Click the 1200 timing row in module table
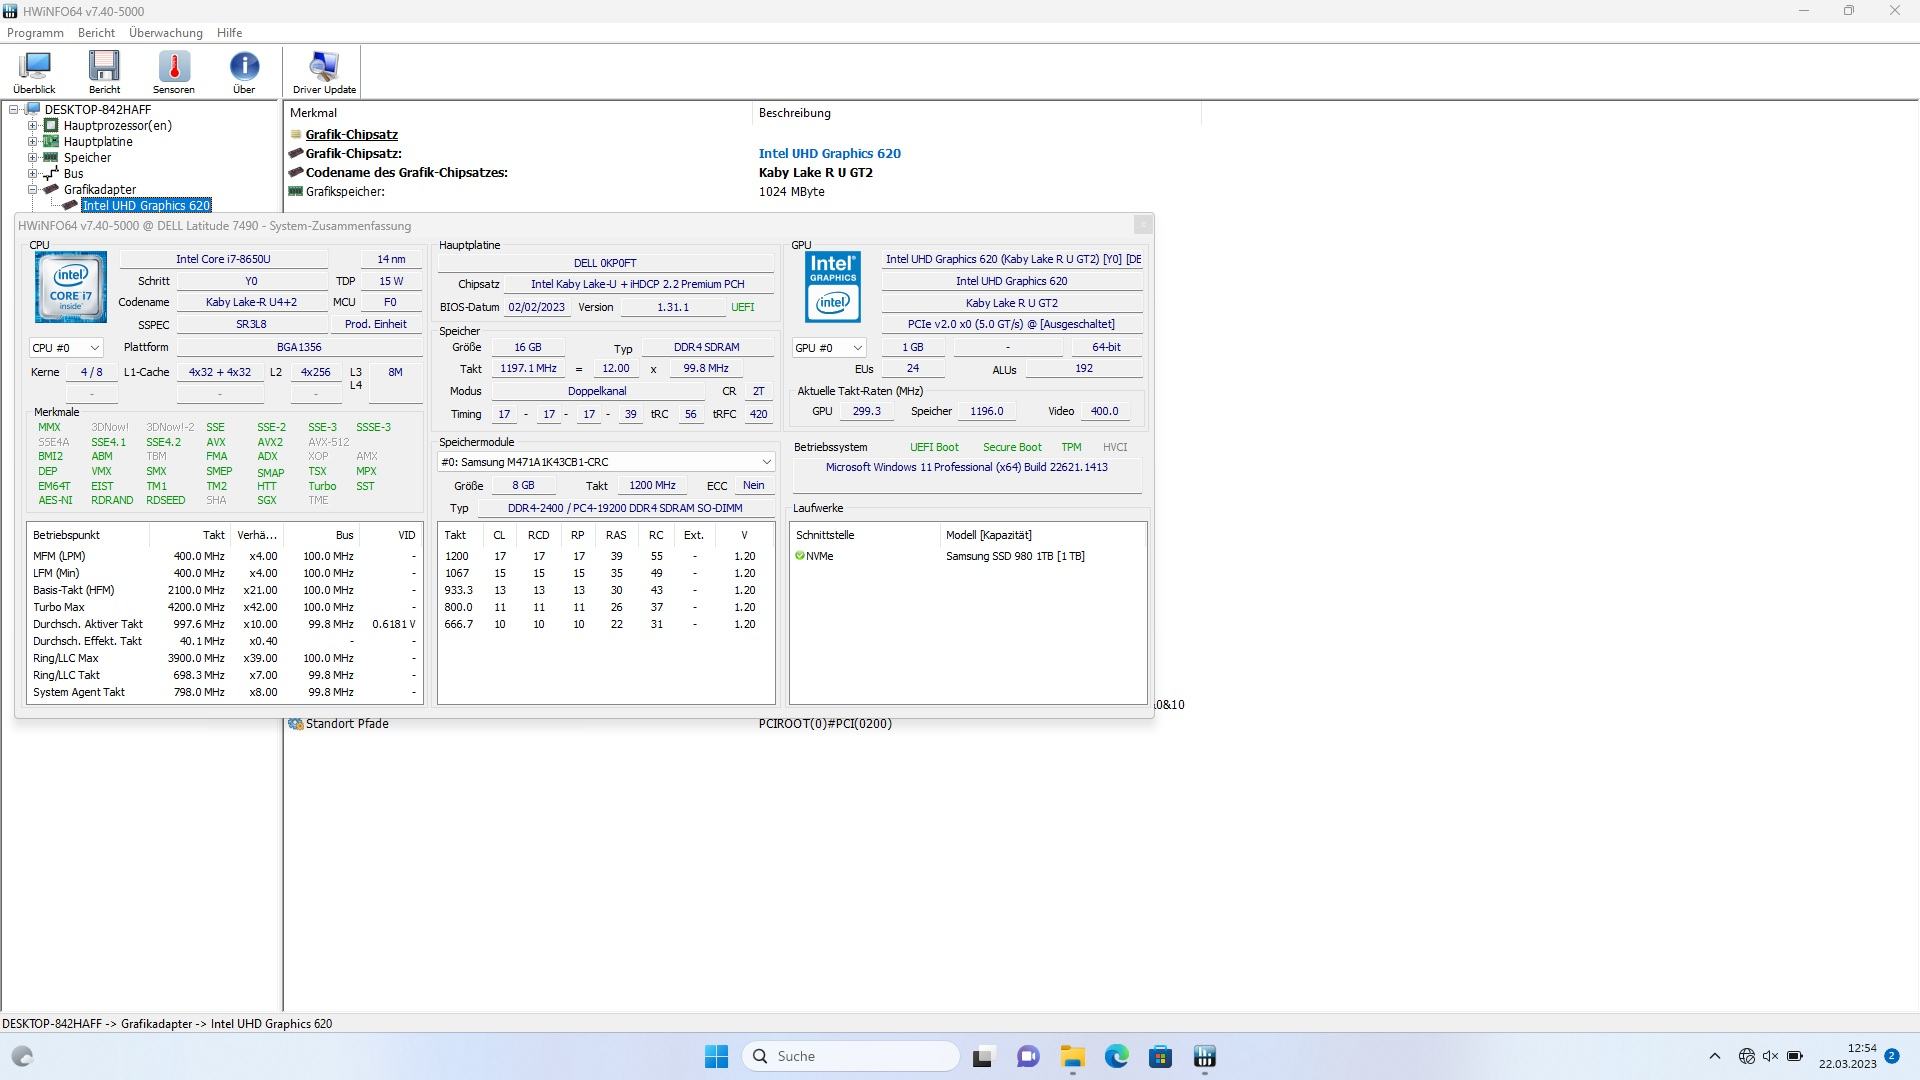This screenshot has width=1920, height=1080. 605,557
